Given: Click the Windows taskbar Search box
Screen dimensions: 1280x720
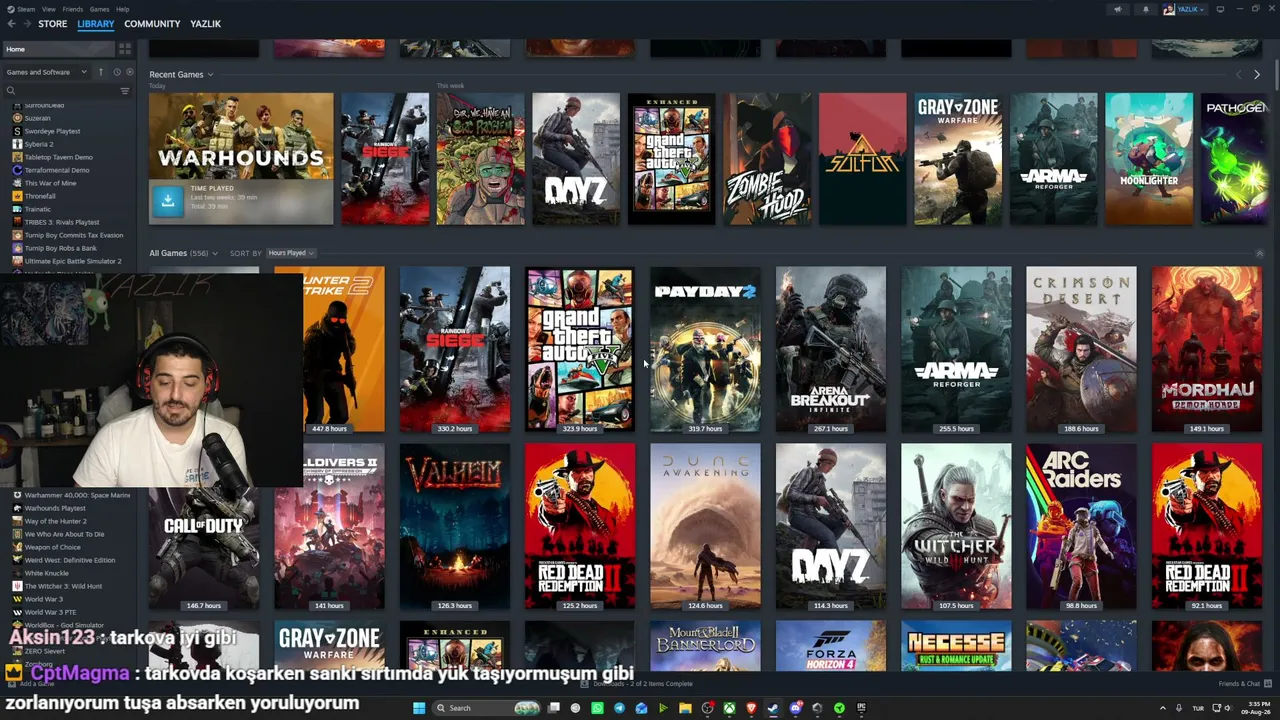Looking at the screenshot, I should coord(487,708).
